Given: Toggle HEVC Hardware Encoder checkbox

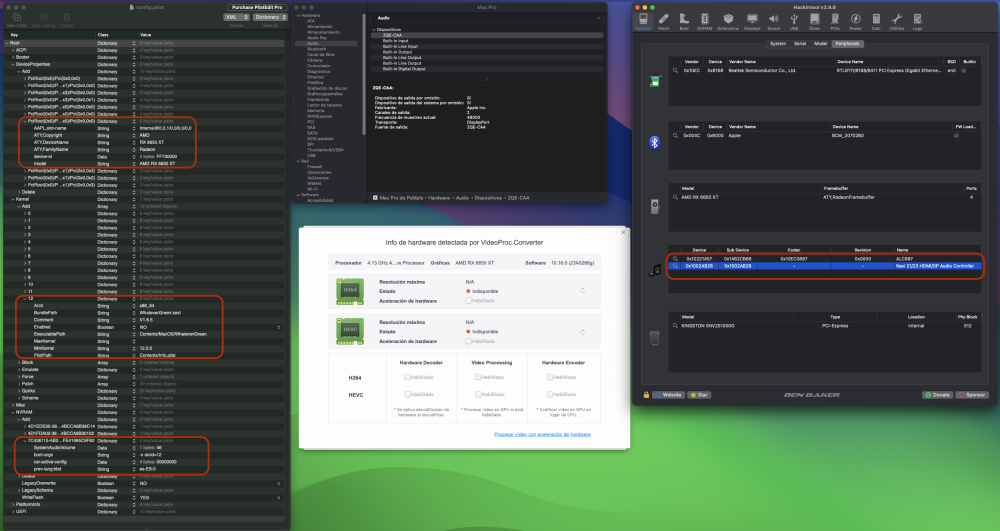Looking at the screenshot, I should 550,394.
